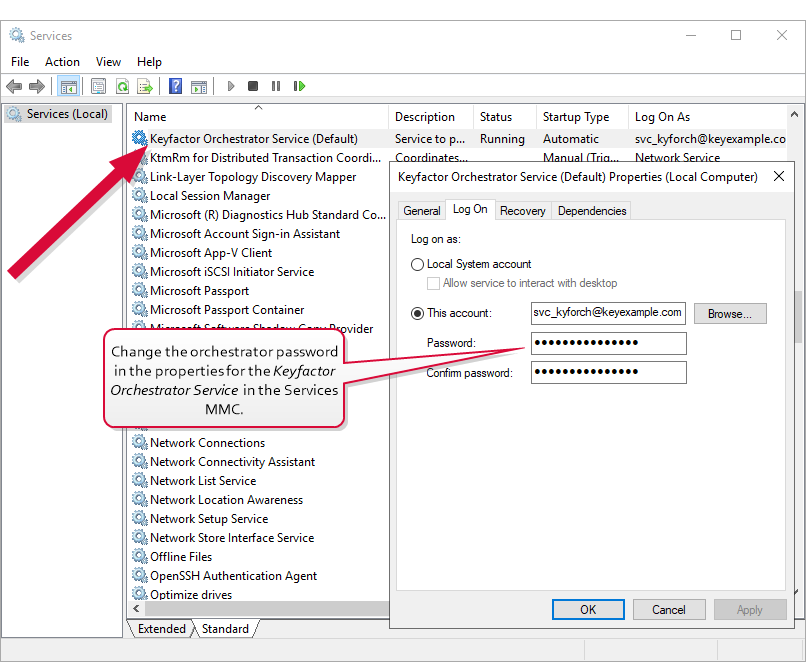Sort services by the Name column
806x662 pixels.
coord(257,117)
